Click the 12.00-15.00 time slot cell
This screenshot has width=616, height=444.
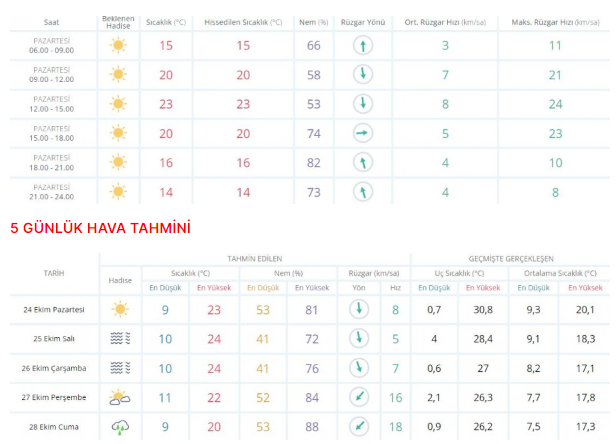50,103
